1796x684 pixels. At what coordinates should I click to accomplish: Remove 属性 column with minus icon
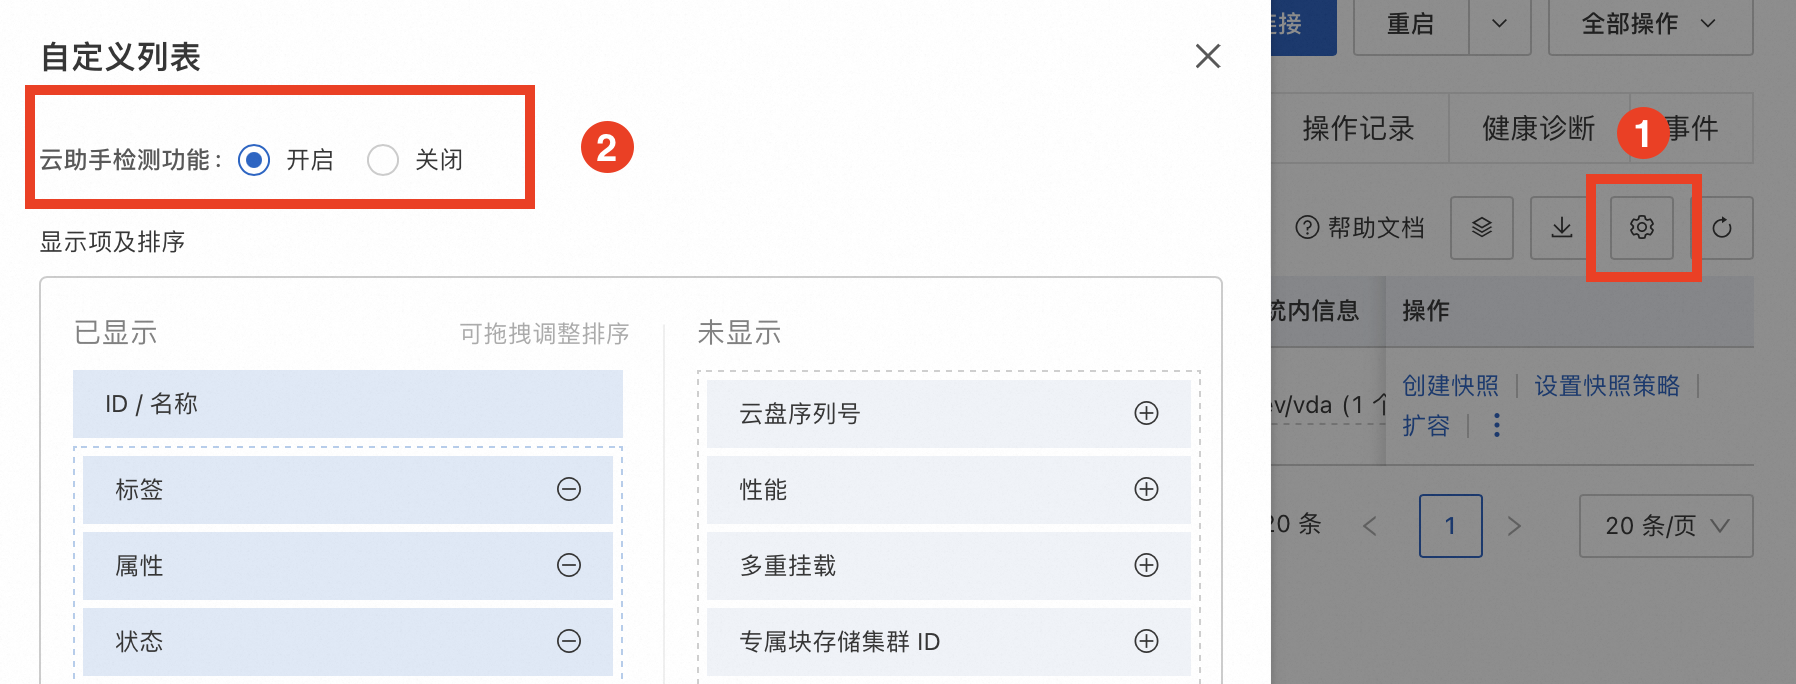569,565
